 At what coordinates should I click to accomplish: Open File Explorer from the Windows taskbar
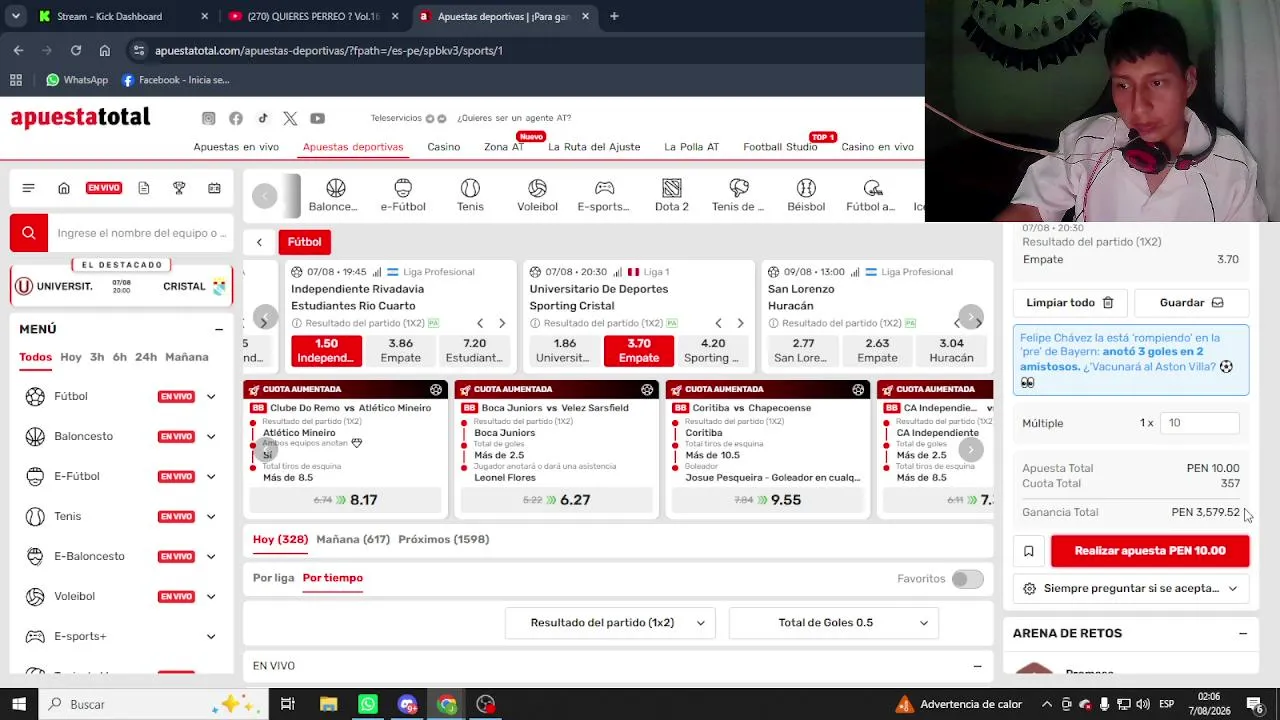click(x=328, y=704)
